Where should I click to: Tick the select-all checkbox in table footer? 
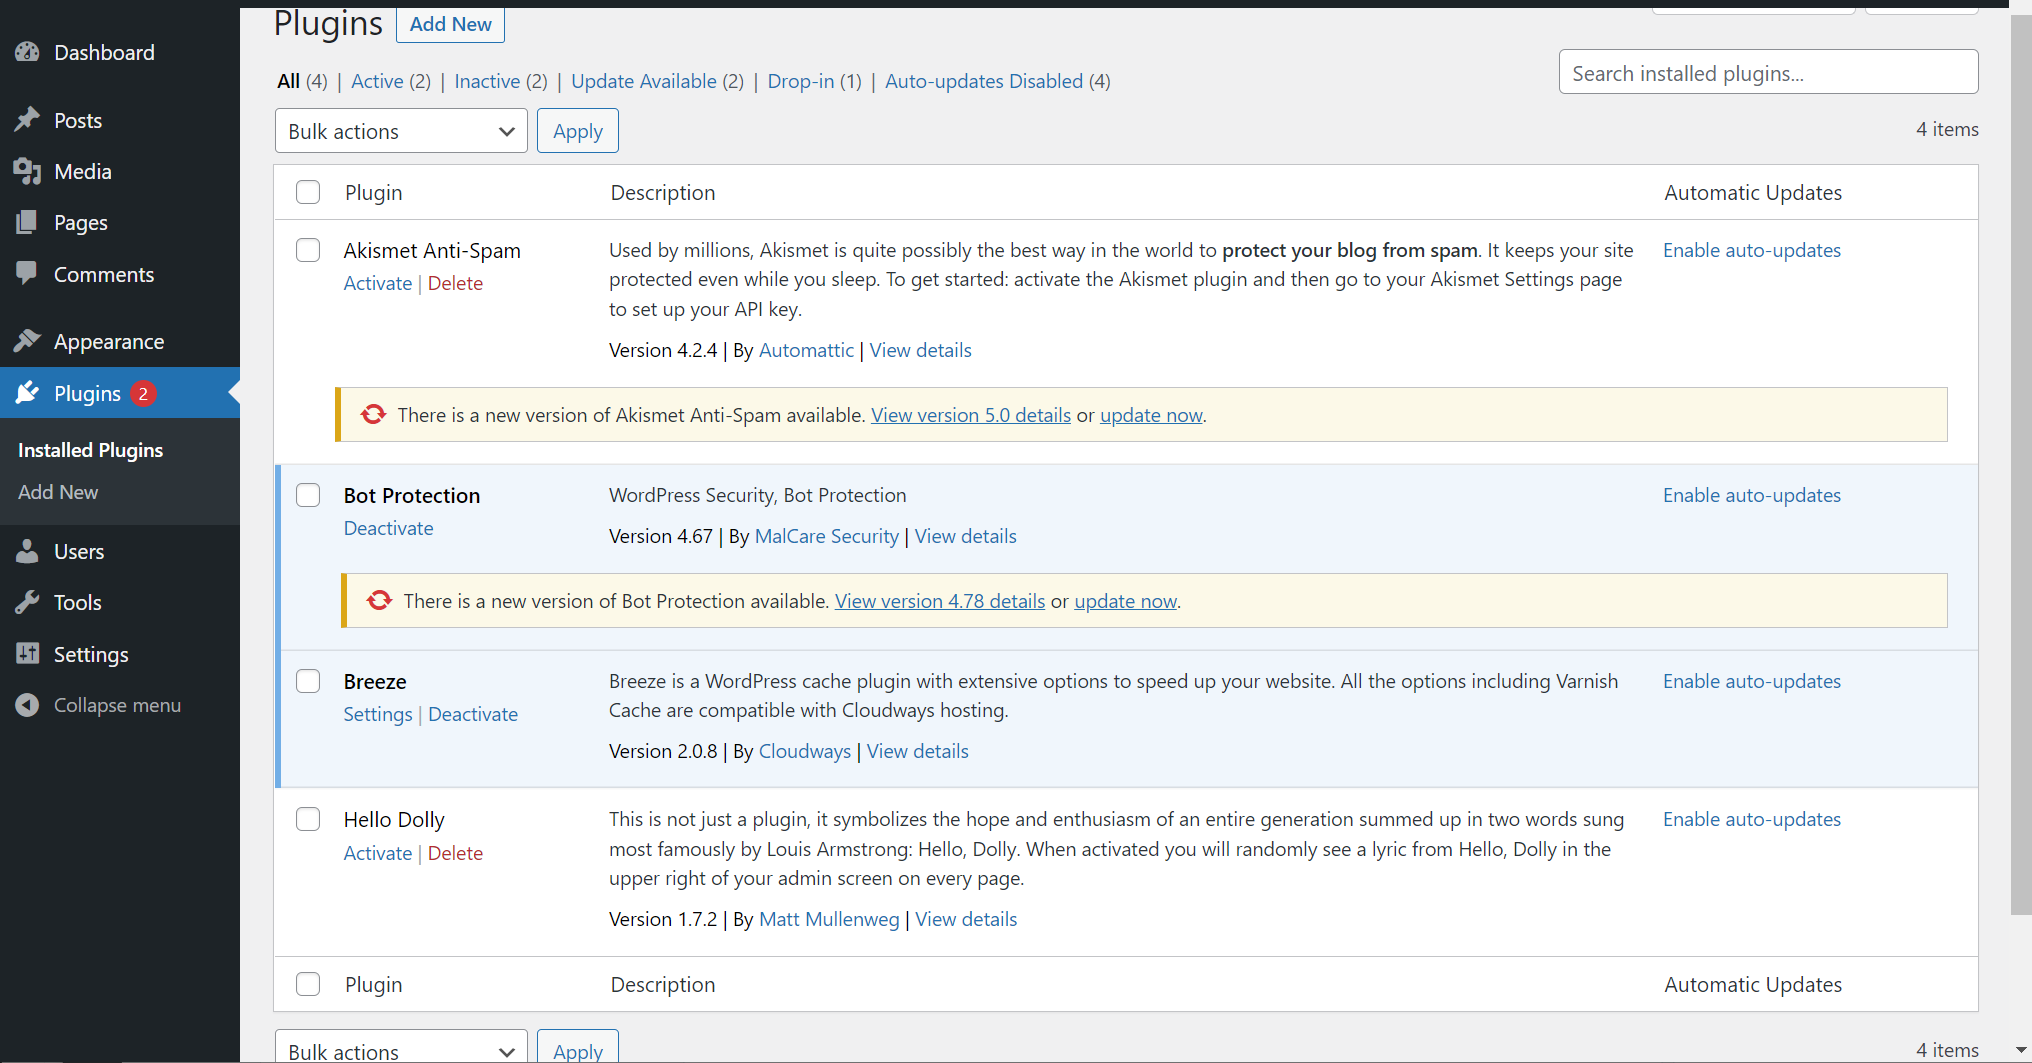[308, 984]
